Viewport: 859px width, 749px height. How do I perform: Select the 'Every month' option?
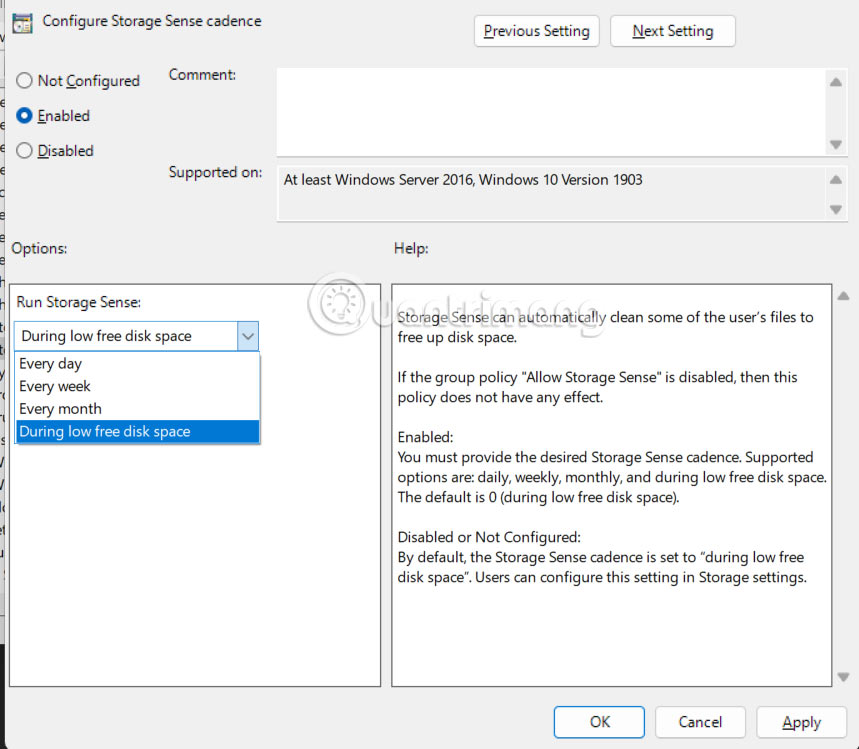(60, 409)
